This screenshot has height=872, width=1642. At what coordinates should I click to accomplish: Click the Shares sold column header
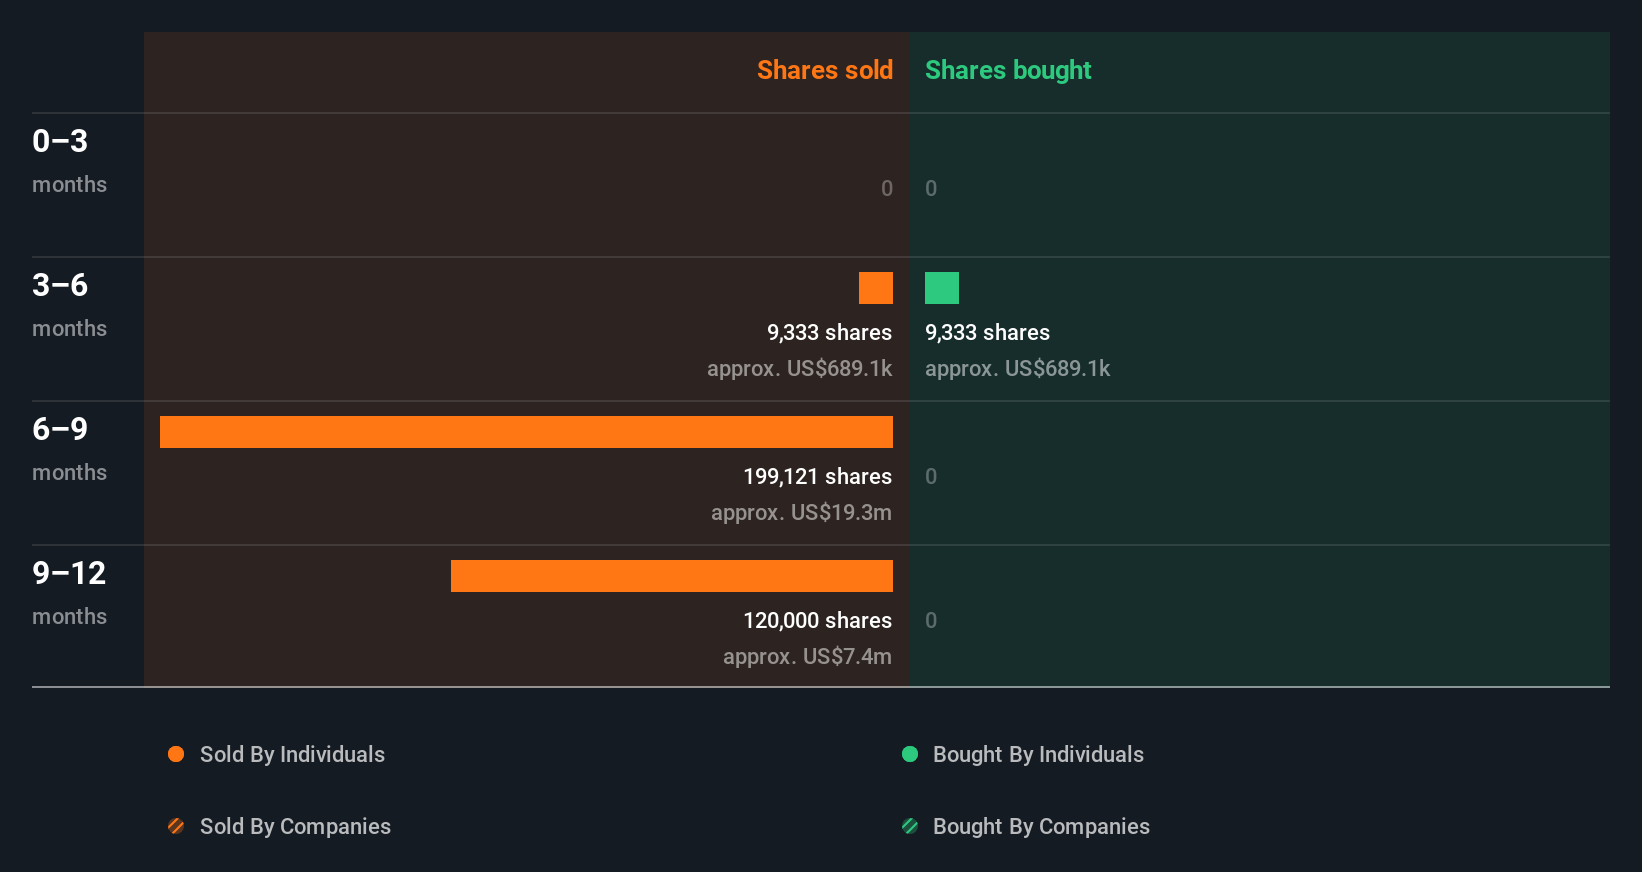[825, 70]
